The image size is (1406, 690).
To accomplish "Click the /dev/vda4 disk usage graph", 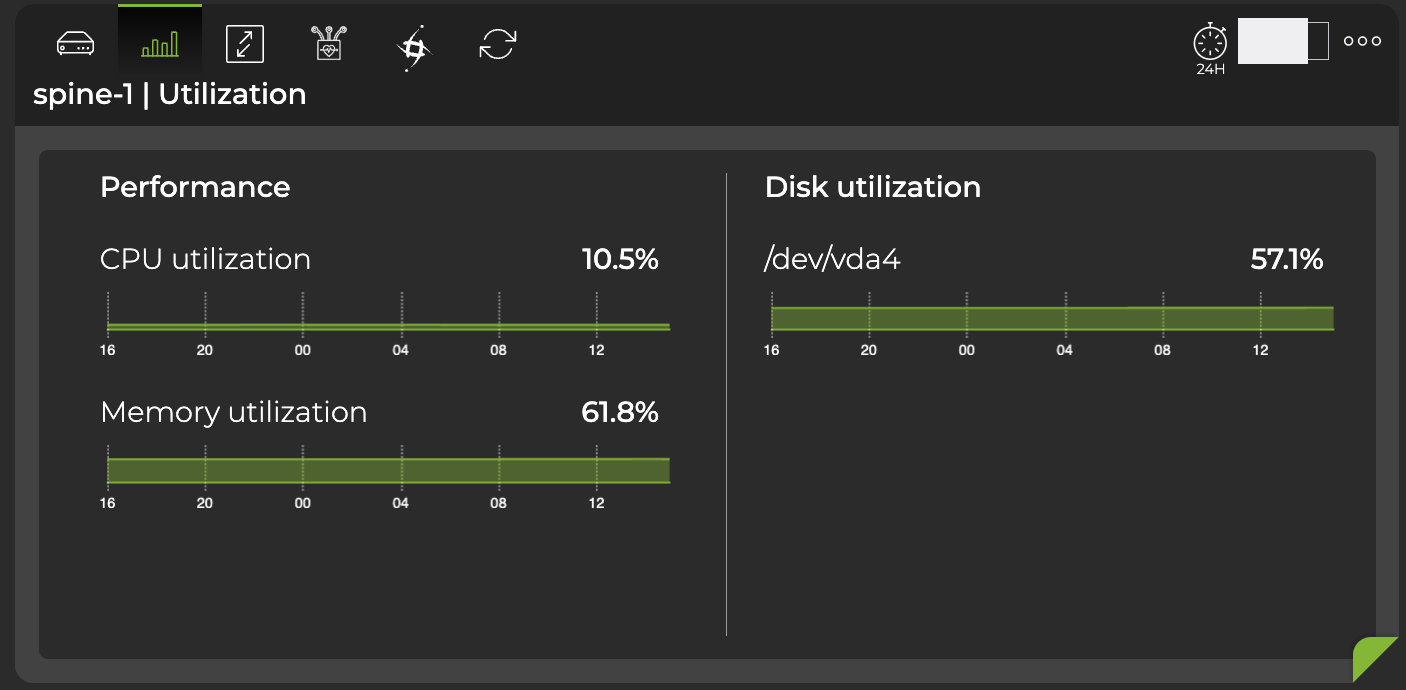I will [x=1052, y=317].
